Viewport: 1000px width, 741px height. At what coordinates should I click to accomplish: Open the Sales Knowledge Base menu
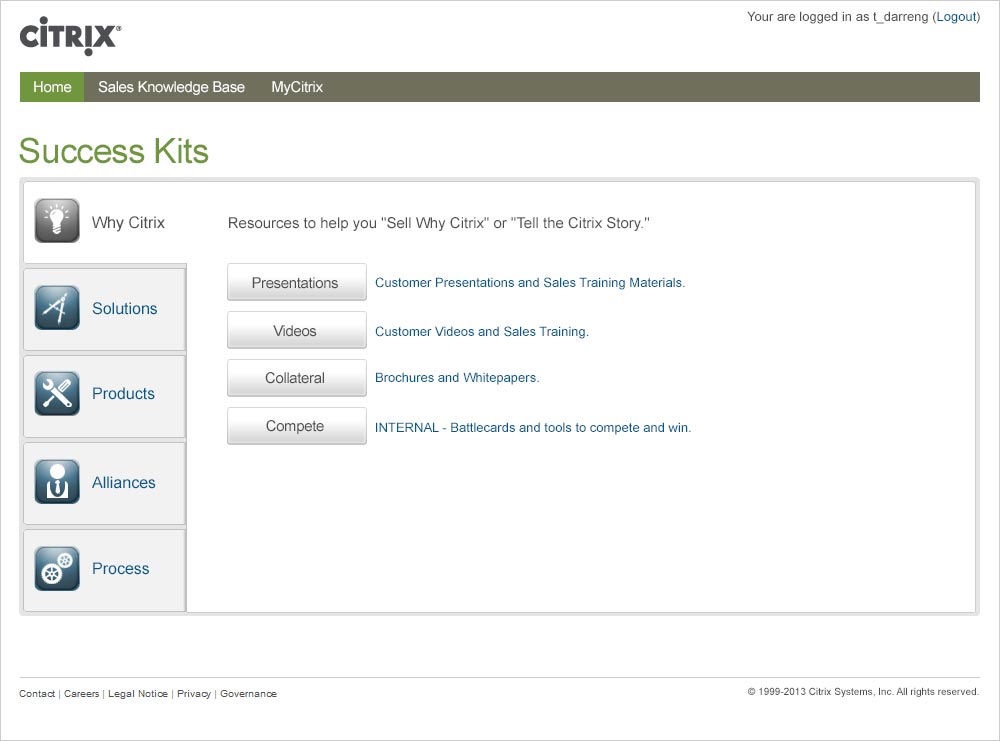(172, 87)
